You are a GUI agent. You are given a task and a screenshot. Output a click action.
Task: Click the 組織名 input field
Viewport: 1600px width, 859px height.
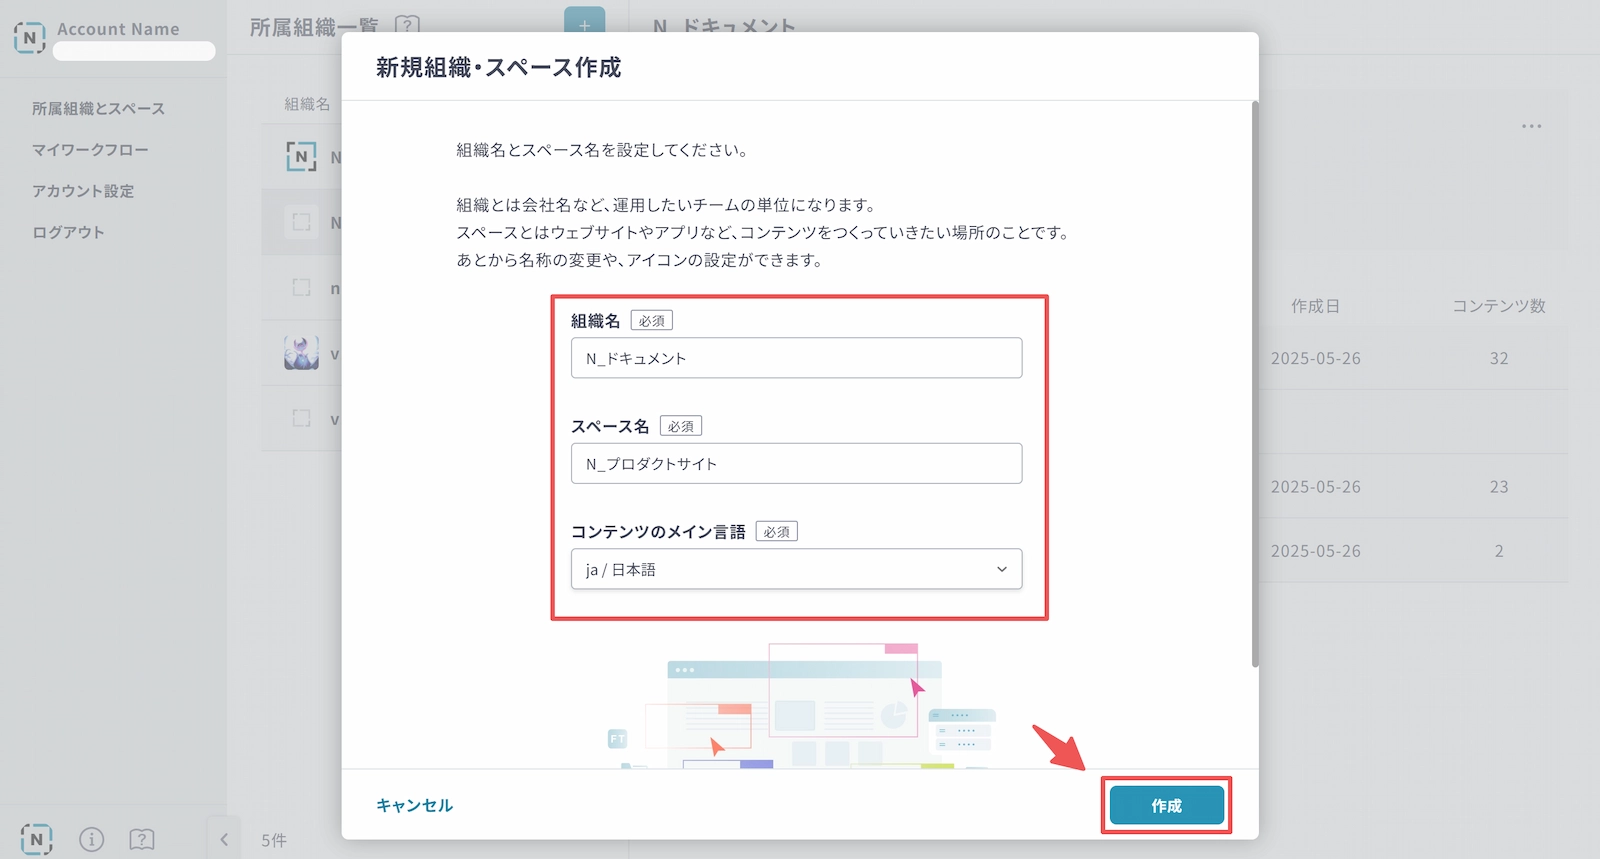pos(796,358)
